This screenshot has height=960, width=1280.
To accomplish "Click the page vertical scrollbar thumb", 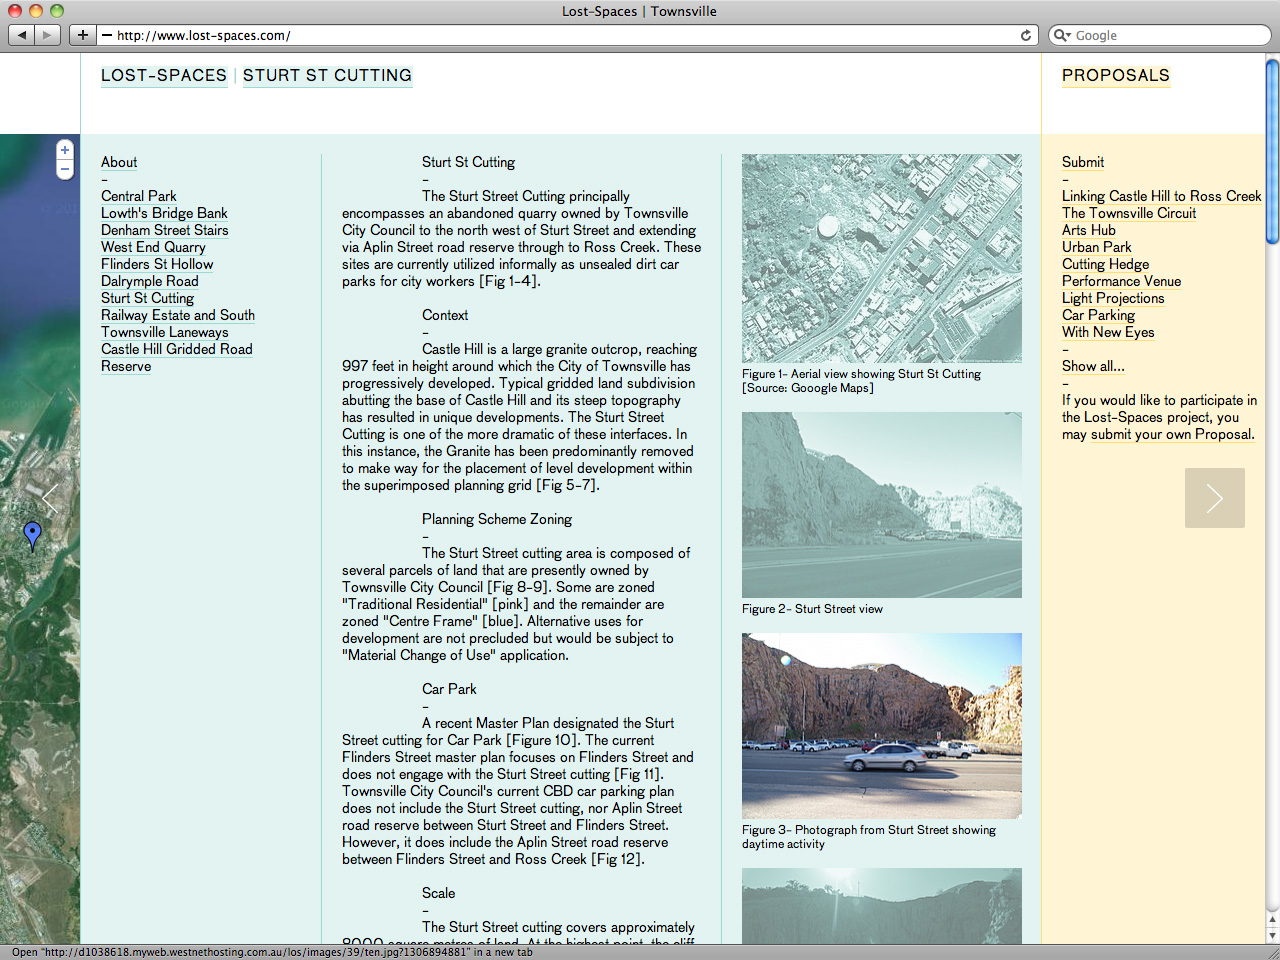I will (x=1272, y=150).
